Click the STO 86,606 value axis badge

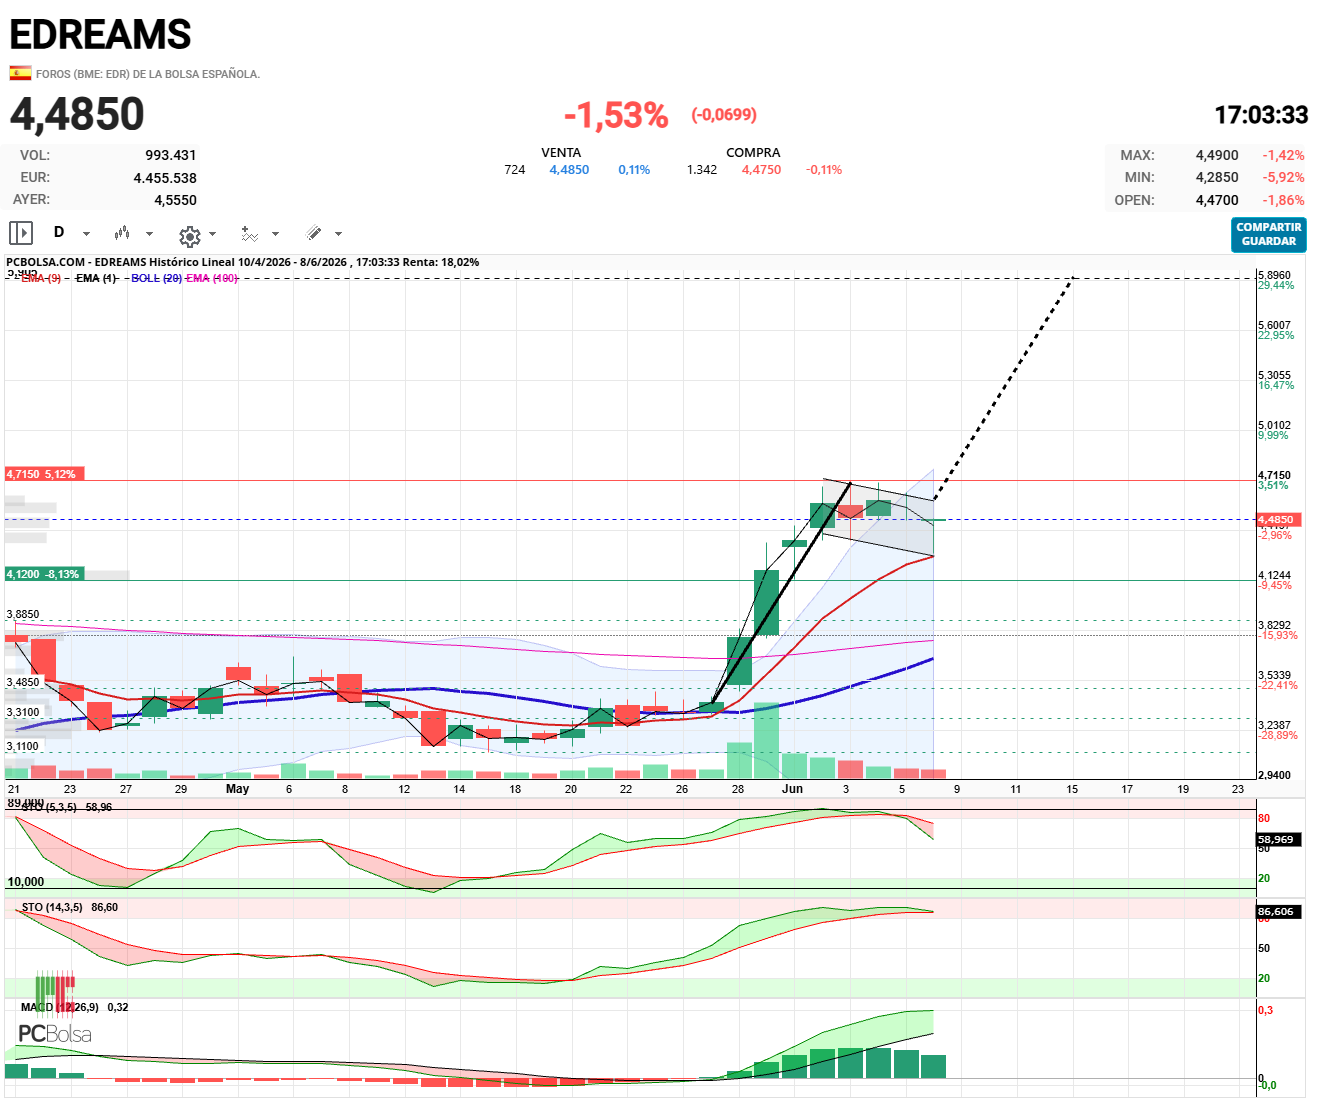1279,912
